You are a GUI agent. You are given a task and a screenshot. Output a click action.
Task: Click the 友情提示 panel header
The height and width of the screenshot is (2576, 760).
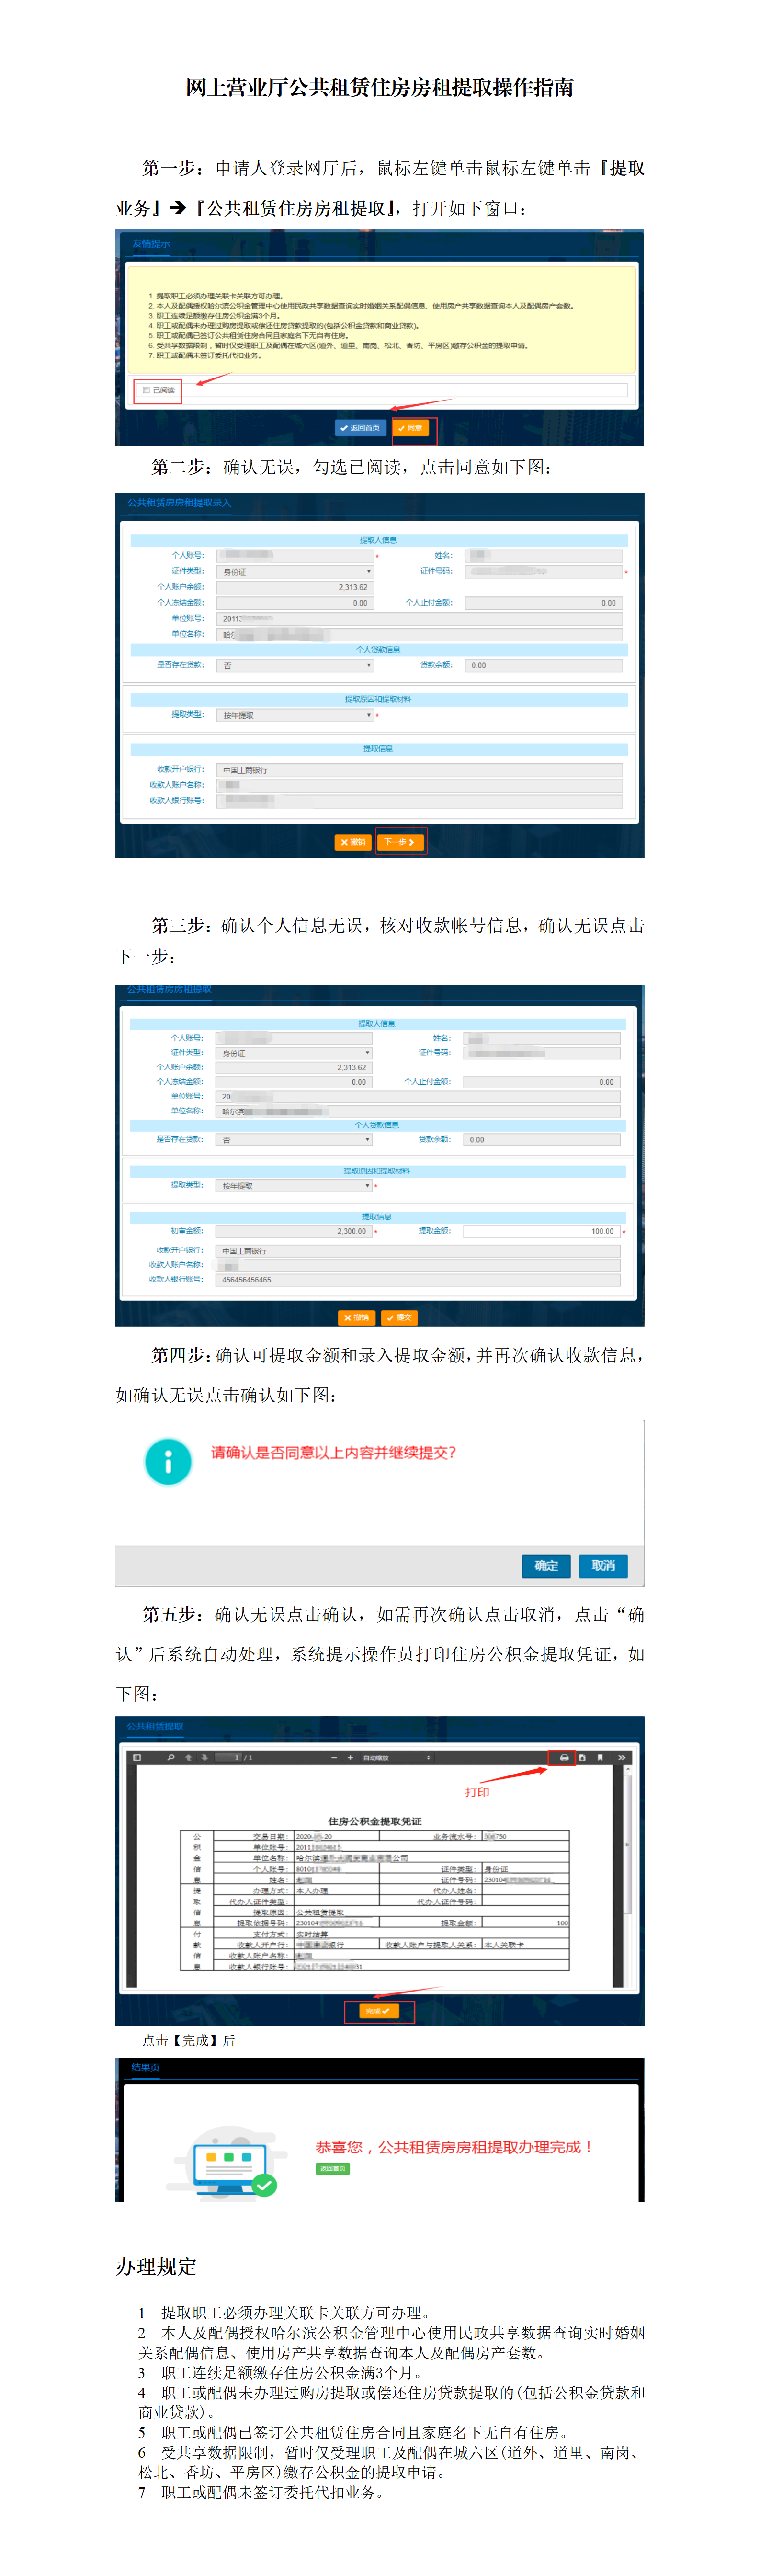point(151,243)
